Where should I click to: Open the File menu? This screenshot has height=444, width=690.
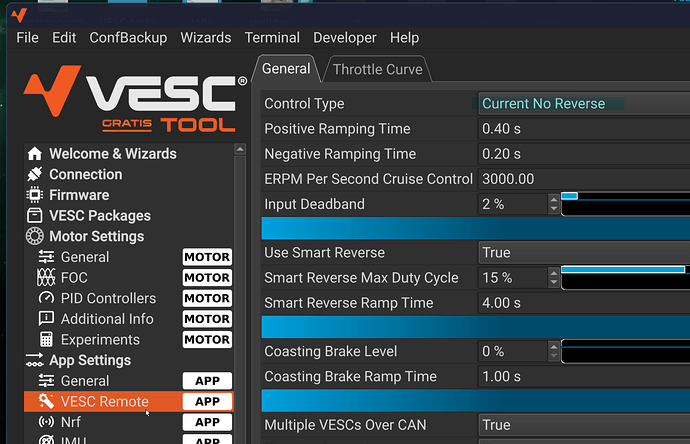(27, 38)
